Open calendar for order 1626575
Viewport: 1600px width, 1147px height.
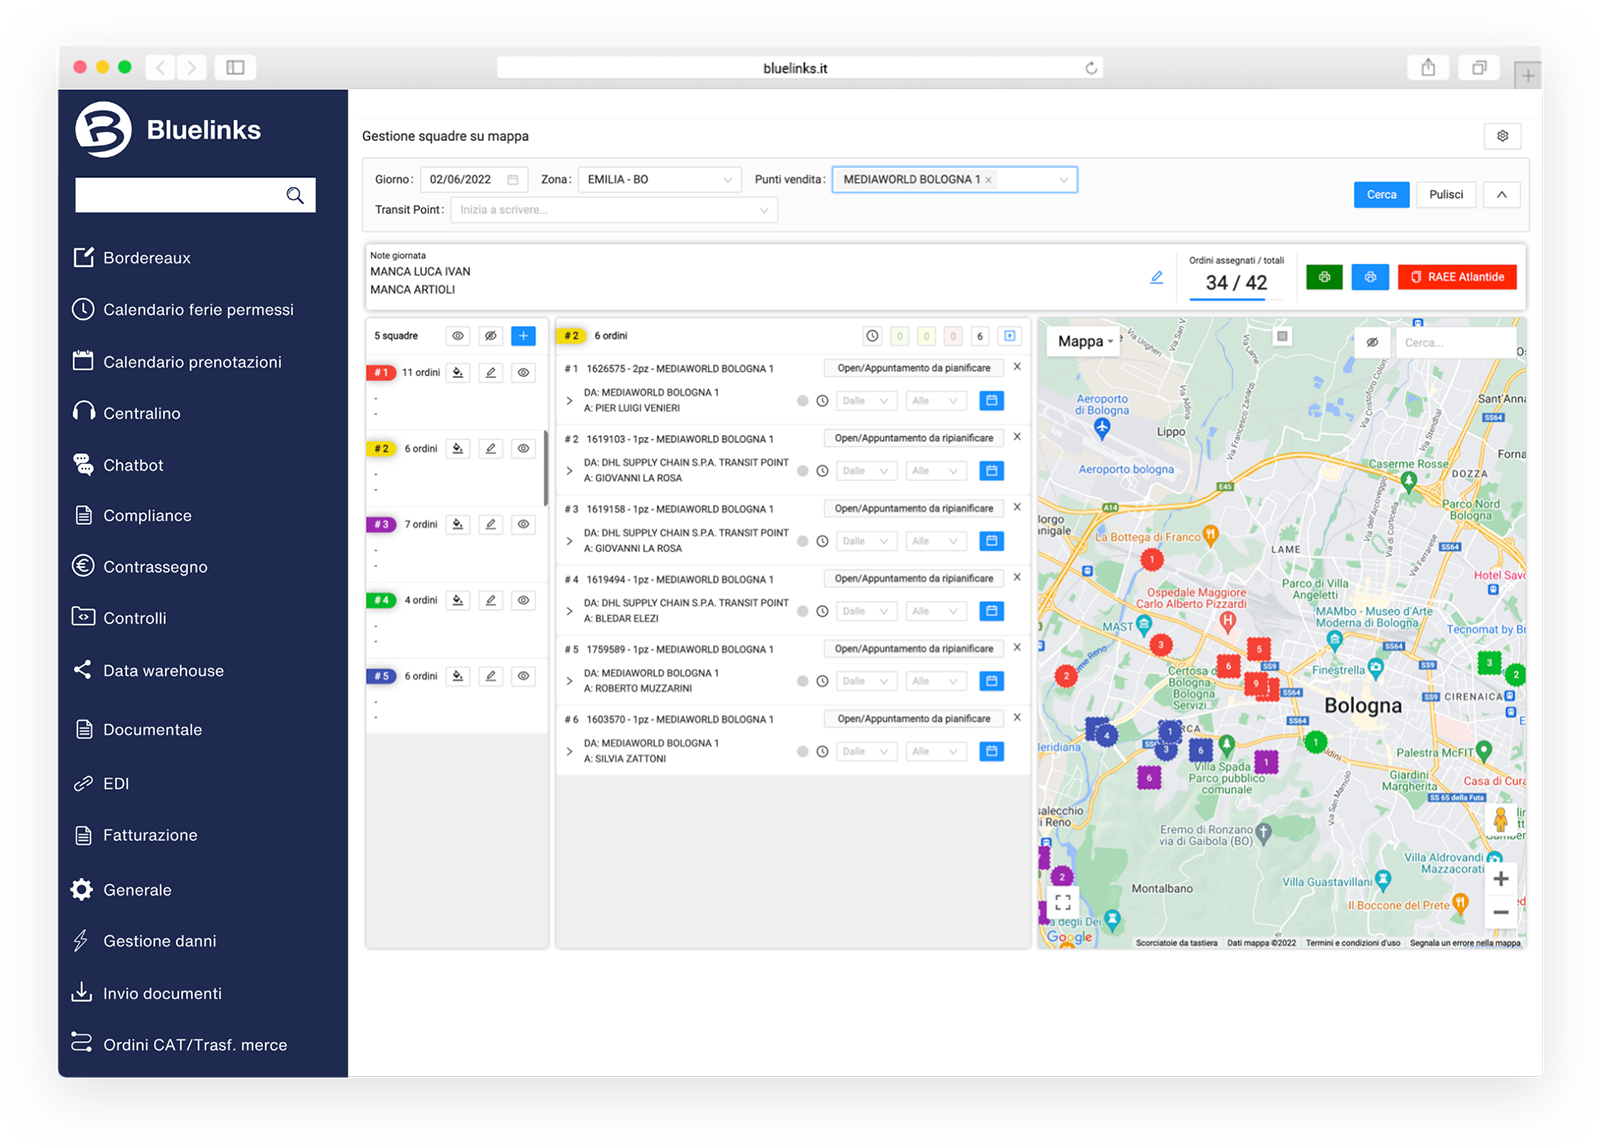click(991, 400)
